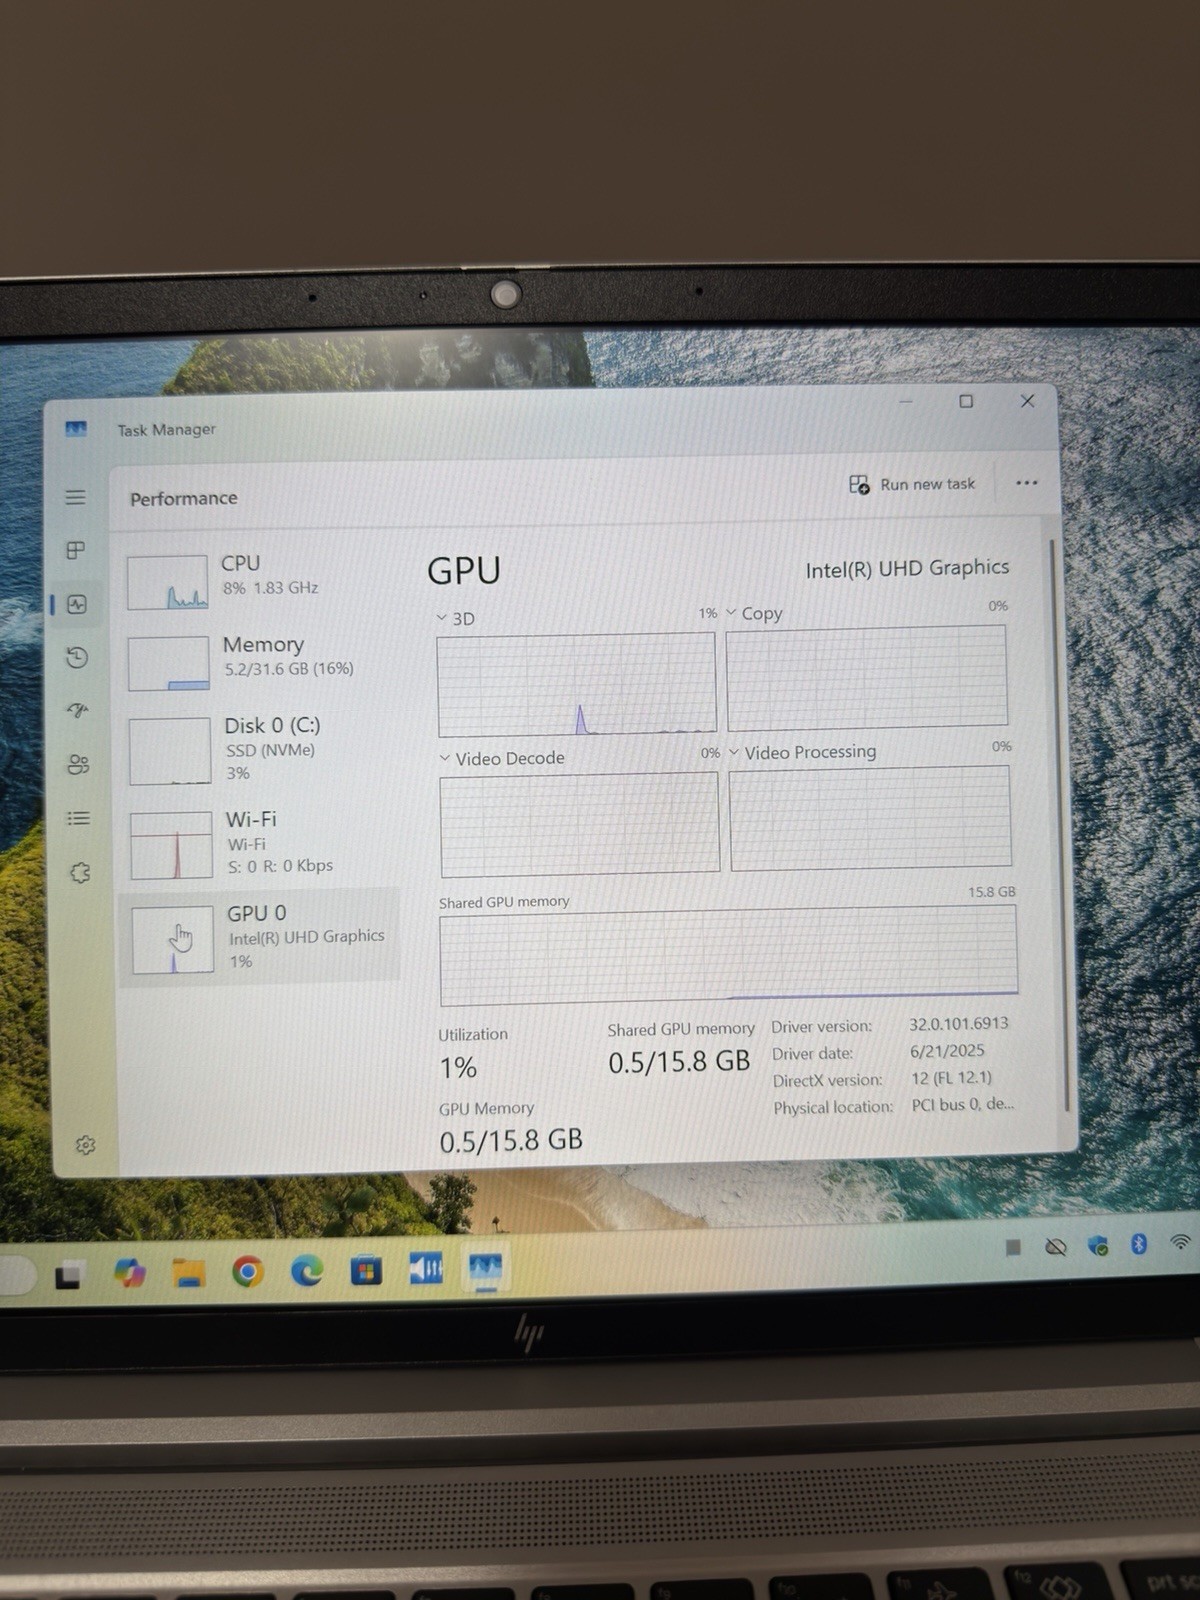Open the Video Processing engine dropdown
The width and height of the screenshot is (1200, 1600).
tap(802, 752)
